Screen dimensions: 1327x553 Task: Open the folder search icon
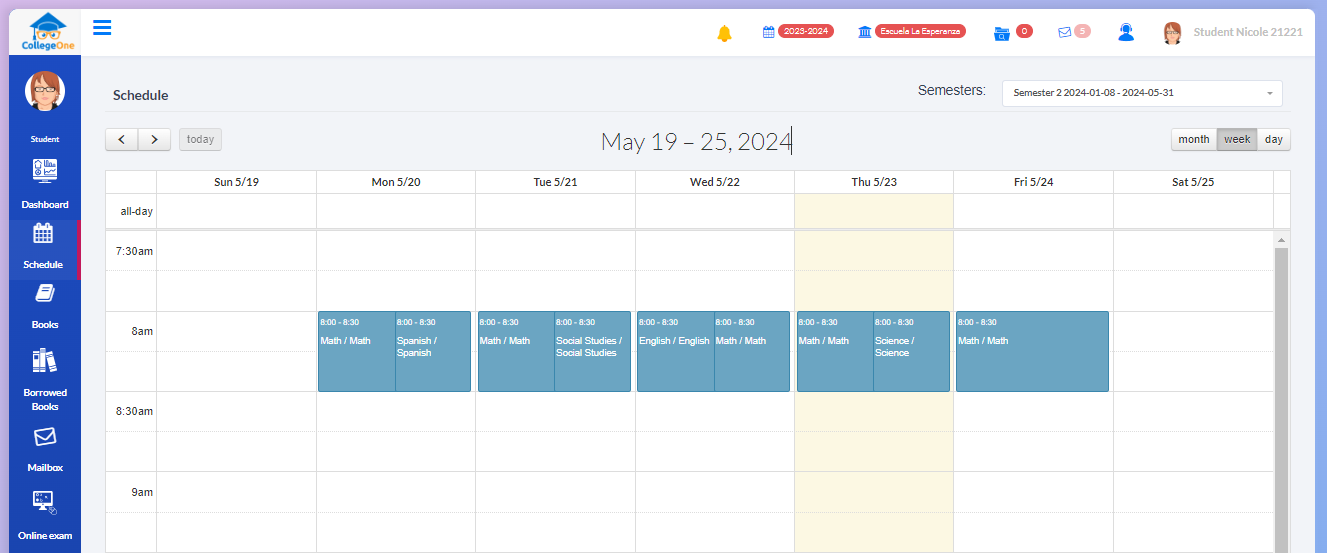click(1002, 33)
